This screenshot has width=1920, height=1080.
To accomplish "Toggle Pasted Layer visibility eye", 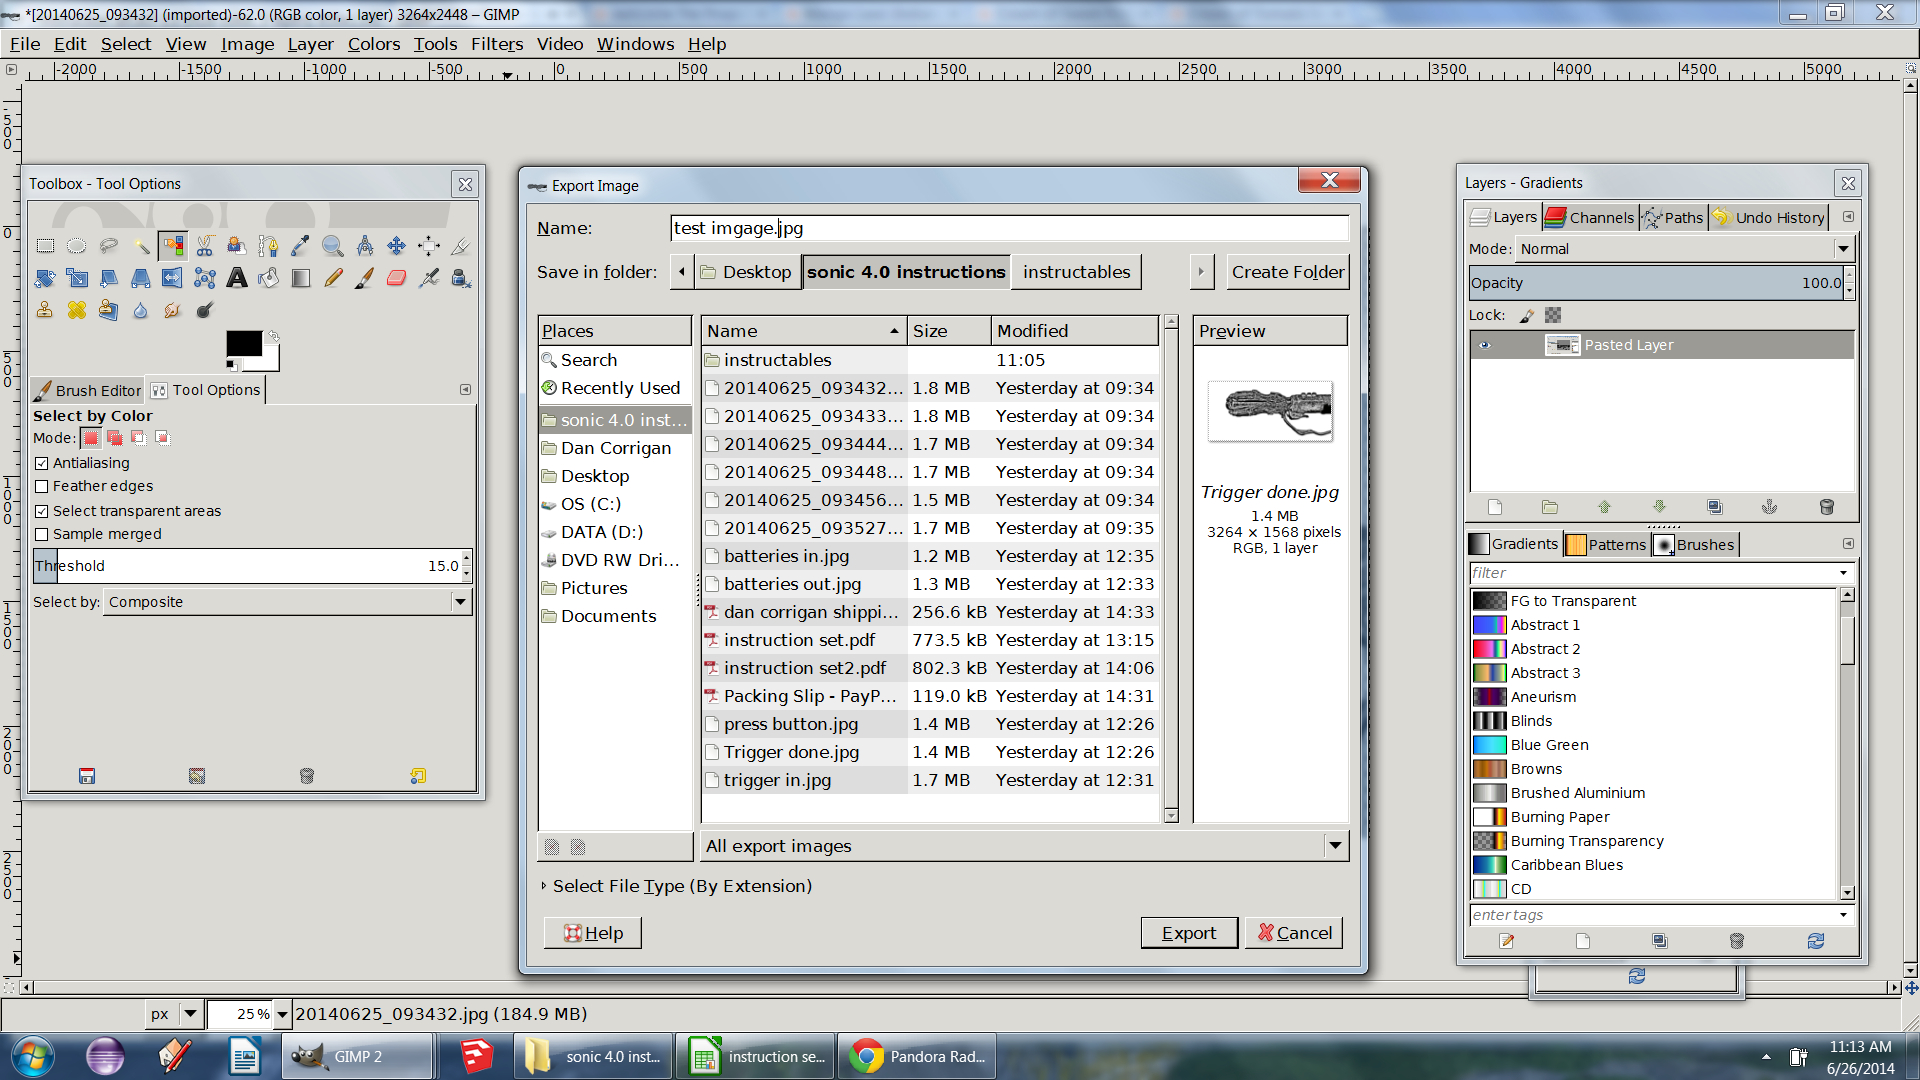I will 1484,345.
